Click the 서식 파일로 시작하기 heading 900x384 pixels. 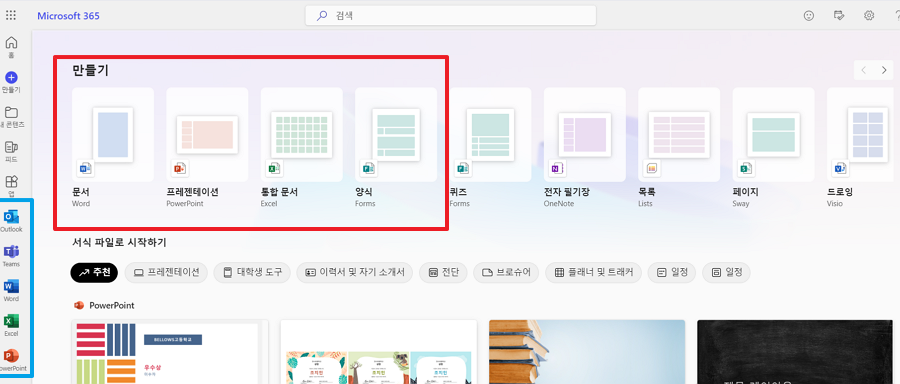119,242
